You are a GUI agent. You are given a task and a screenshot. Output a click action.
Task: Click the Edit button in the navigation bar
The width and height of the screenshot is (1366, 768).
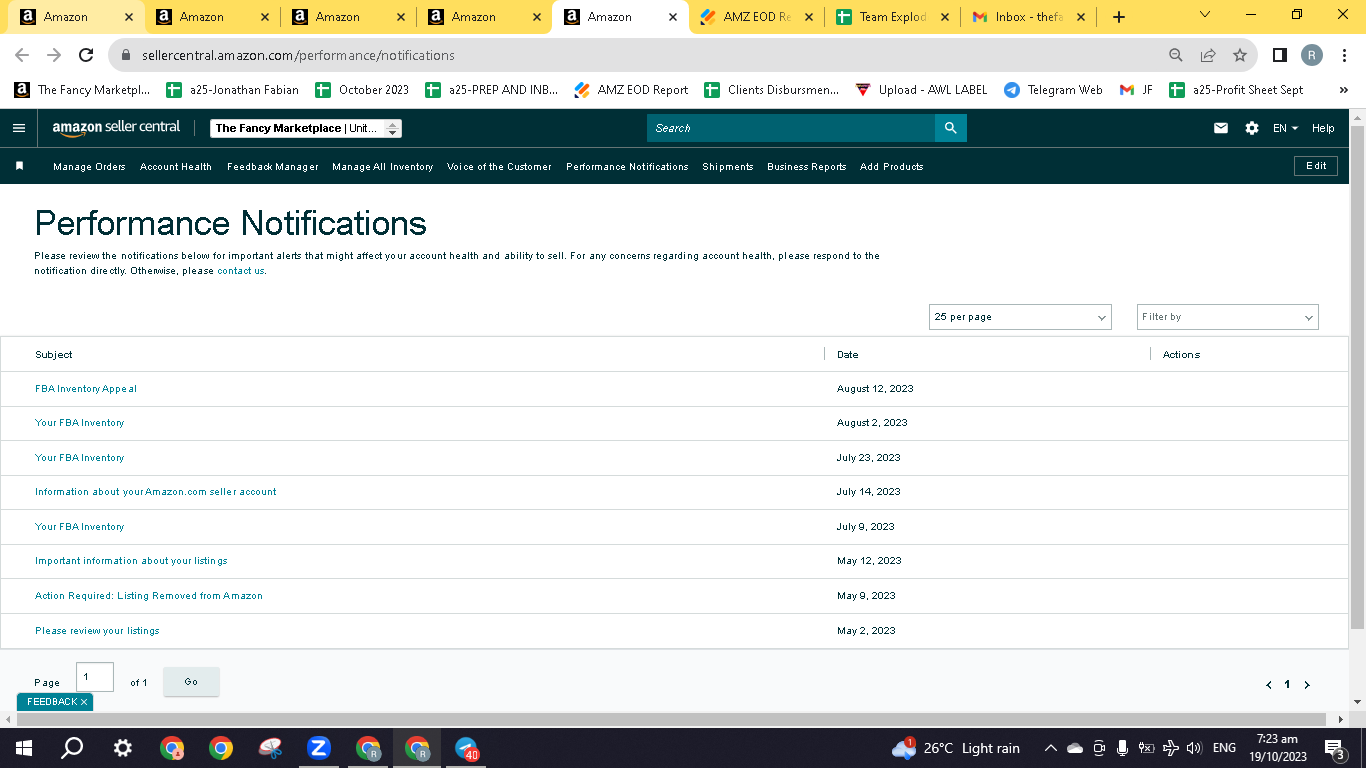click(x=1316, y=166)
